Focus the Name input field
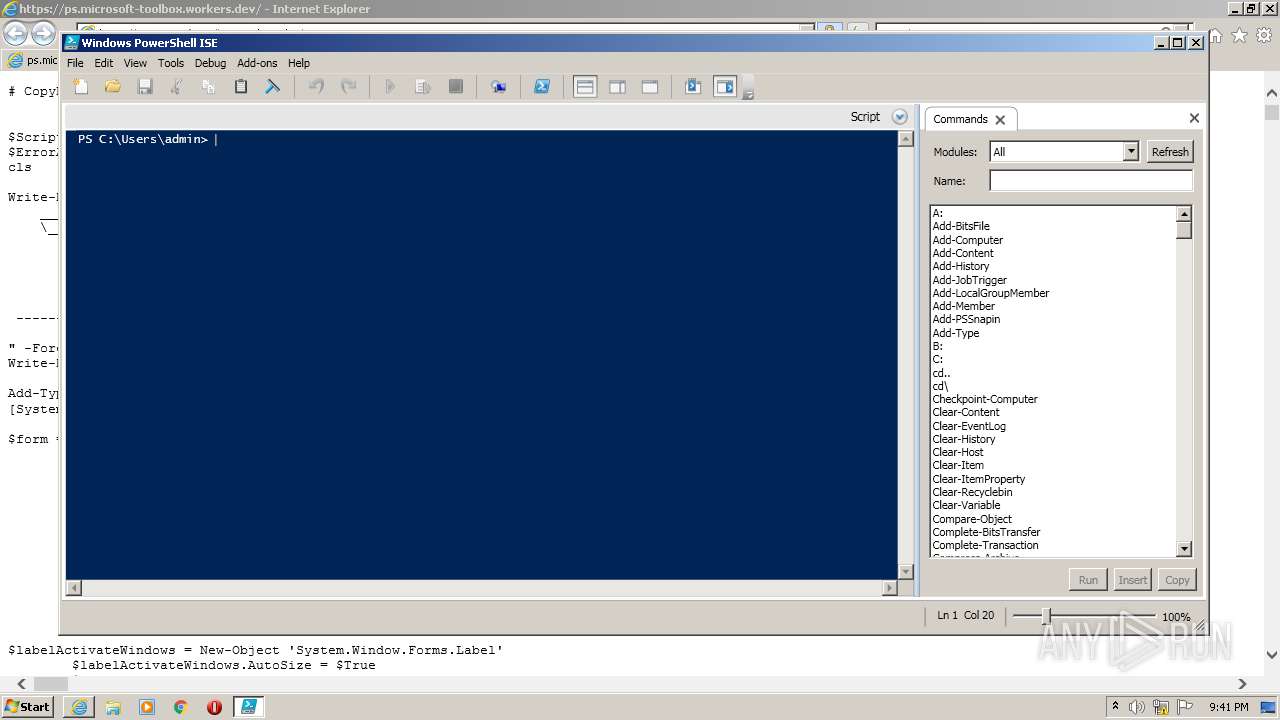Viewport: 1280px width, 720px height. tap(1091, 181)
